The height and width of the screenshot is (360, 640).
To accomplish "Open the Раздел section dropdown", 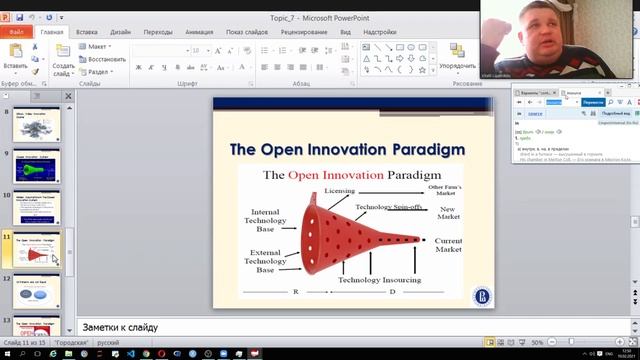I will pyautogui.click(x=96, y=72).
